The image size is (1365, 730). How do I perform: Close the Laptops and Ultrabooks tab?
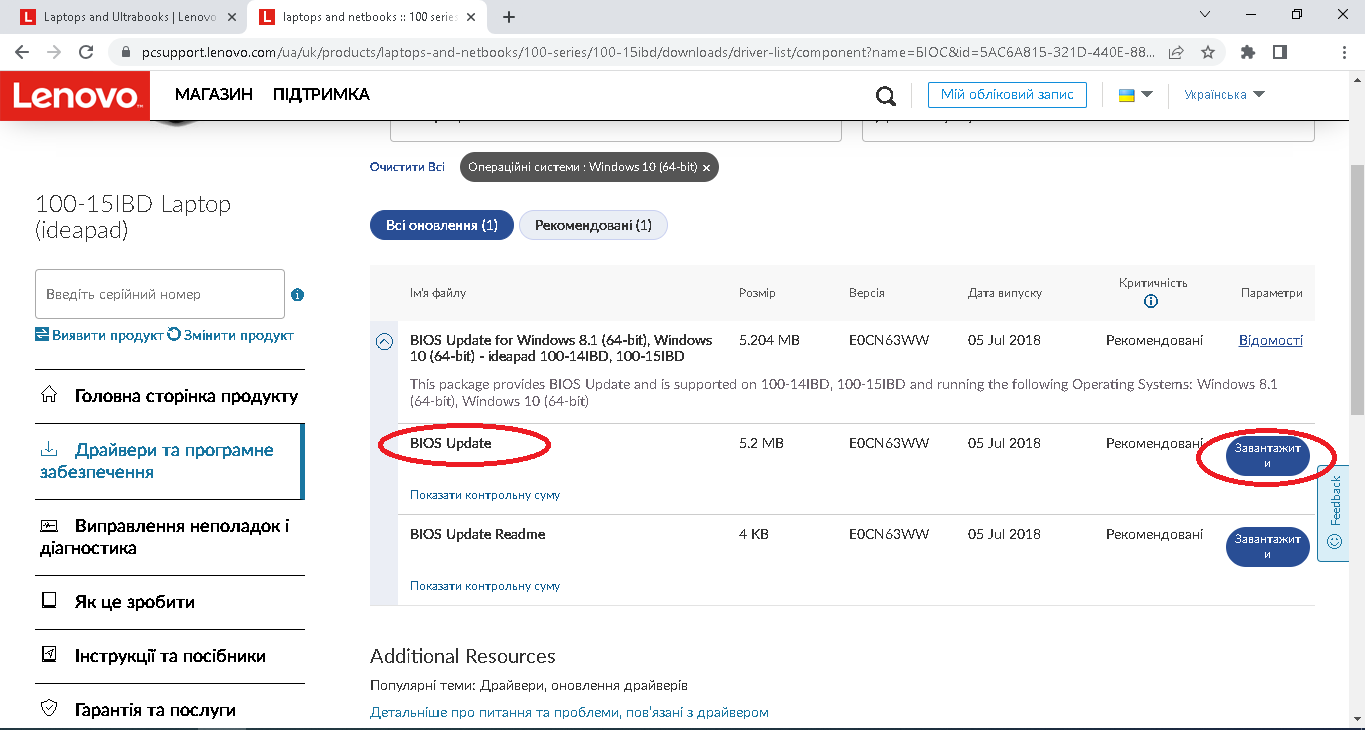[231, 17]
